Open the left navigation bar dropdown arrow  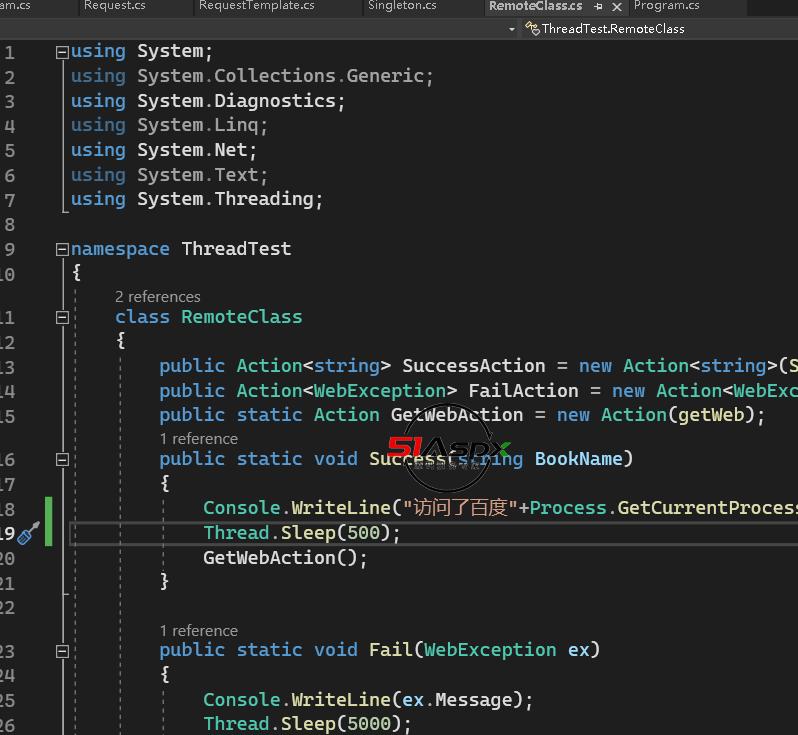(x=512, y=29)
